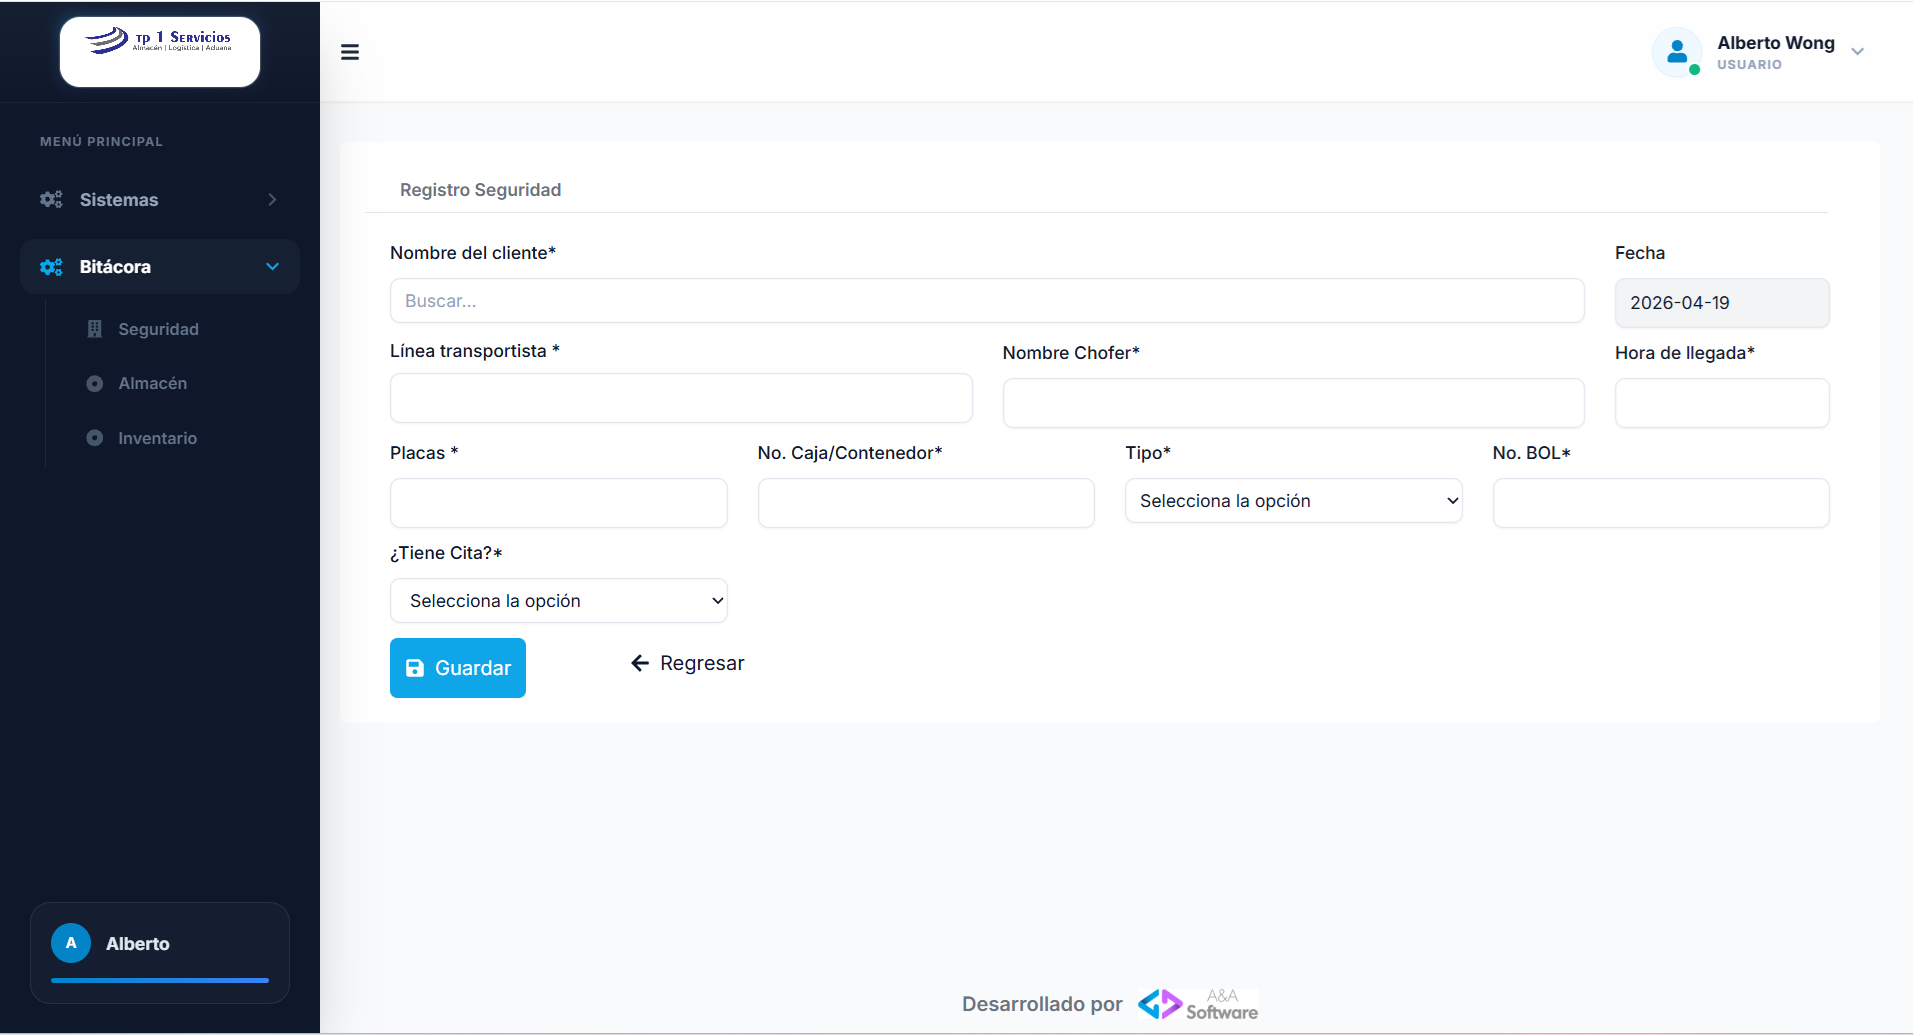Click the Almacén circle icon
1913x1035 pixels.
[95, 384]
